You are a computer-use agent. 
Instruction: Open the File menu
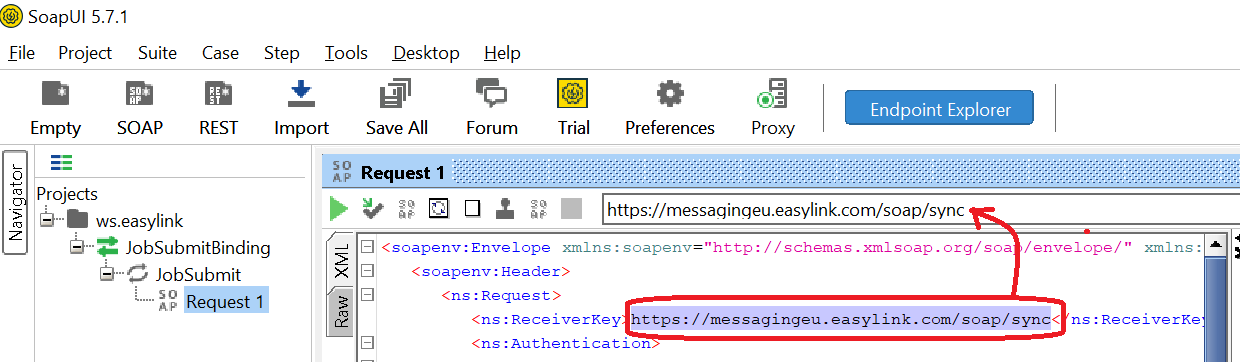(21, 53)
